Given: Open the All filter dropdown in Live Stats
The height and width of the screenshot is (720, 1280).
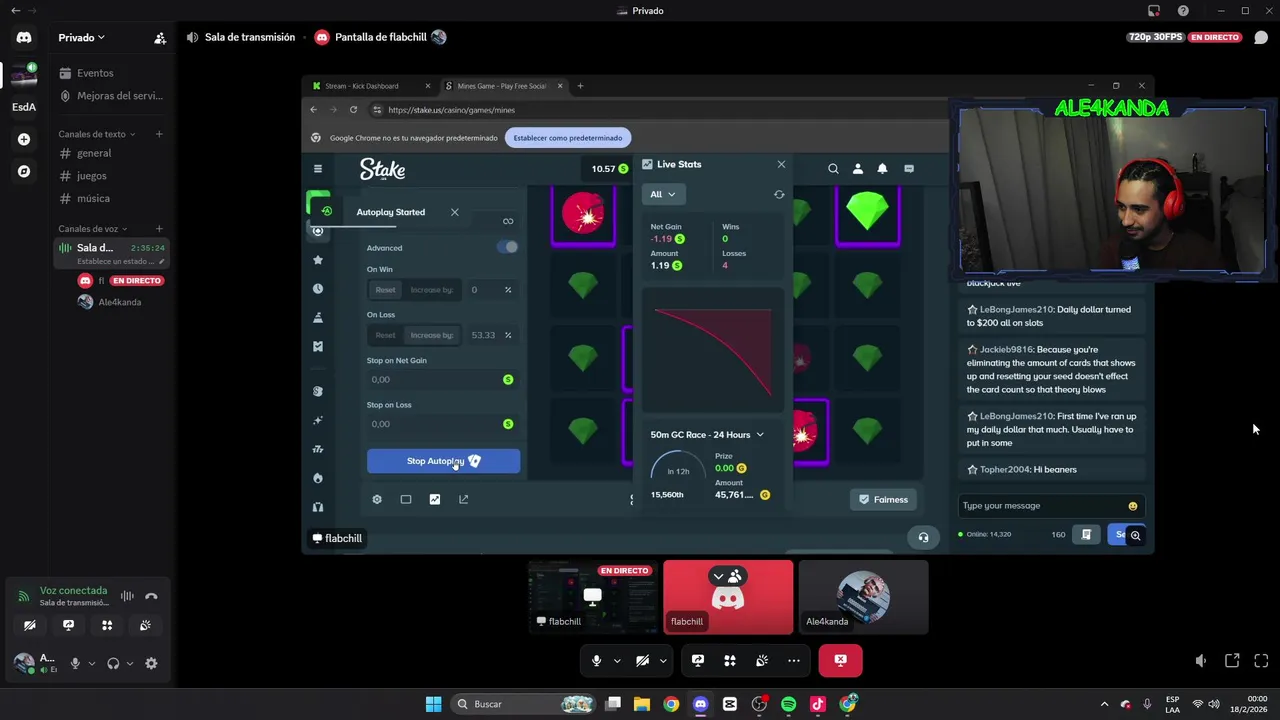Looking at the screenshot, I should point(662,194).
